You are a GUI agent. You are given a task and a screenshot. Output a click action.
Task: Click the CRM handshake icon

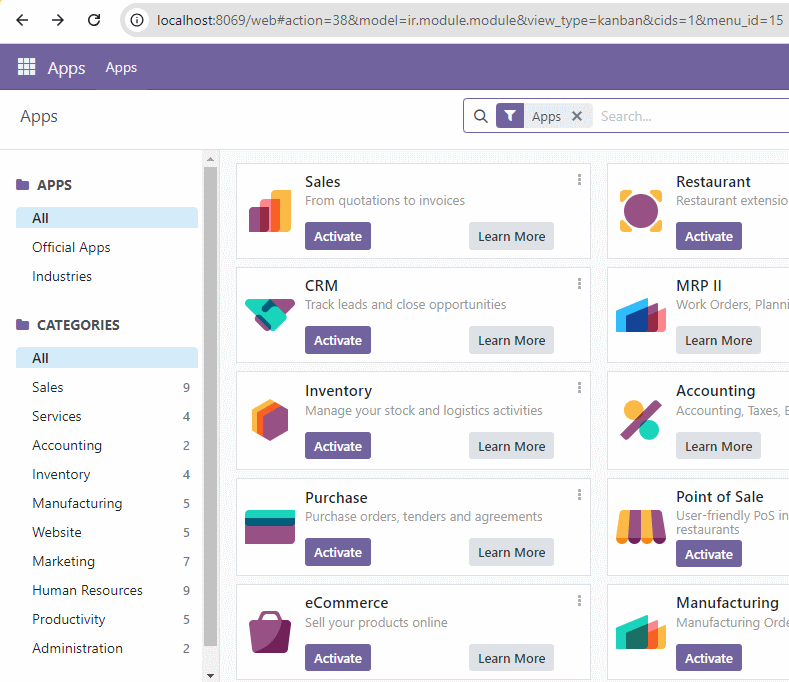coord(270,314)
